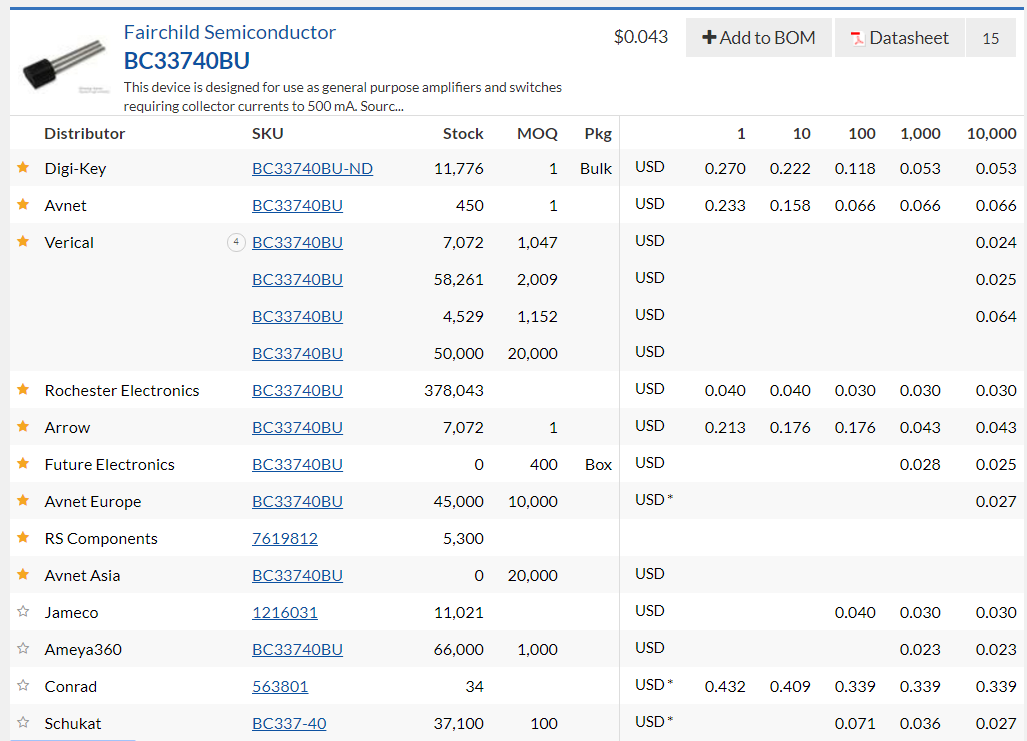Toggle the favorite star for Verical
The height and width of the screenshot is (741, 1027).
tap(23, 242)
